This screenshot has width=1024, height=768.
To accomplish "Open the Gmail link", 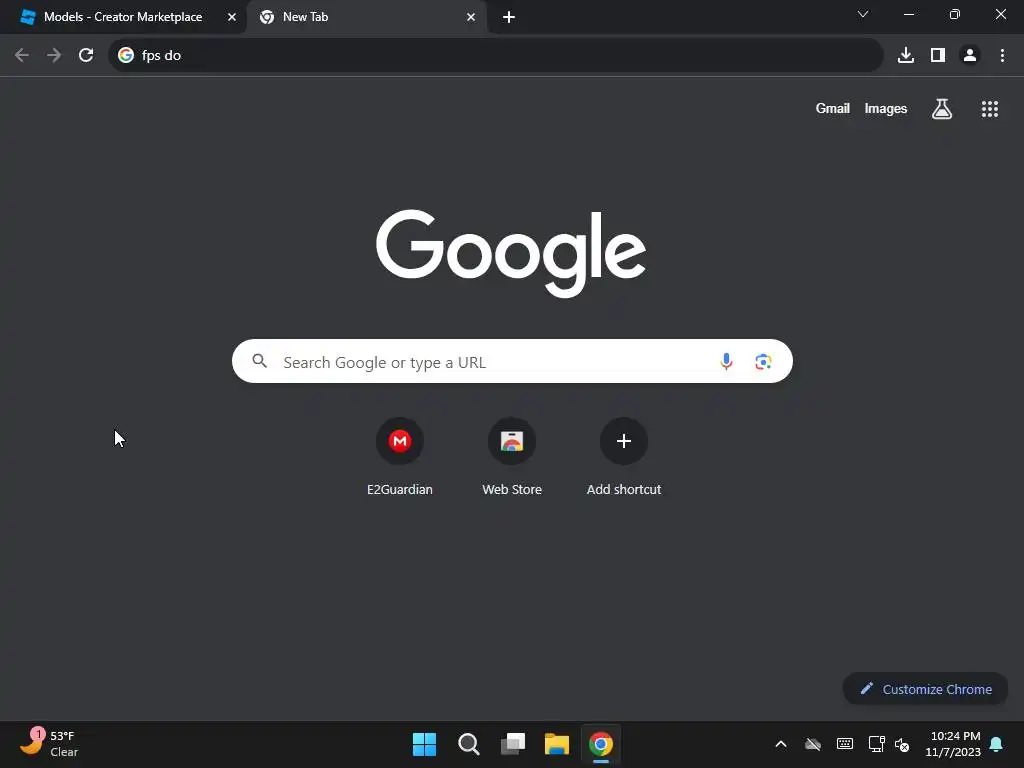I will [x=833, y=108].
